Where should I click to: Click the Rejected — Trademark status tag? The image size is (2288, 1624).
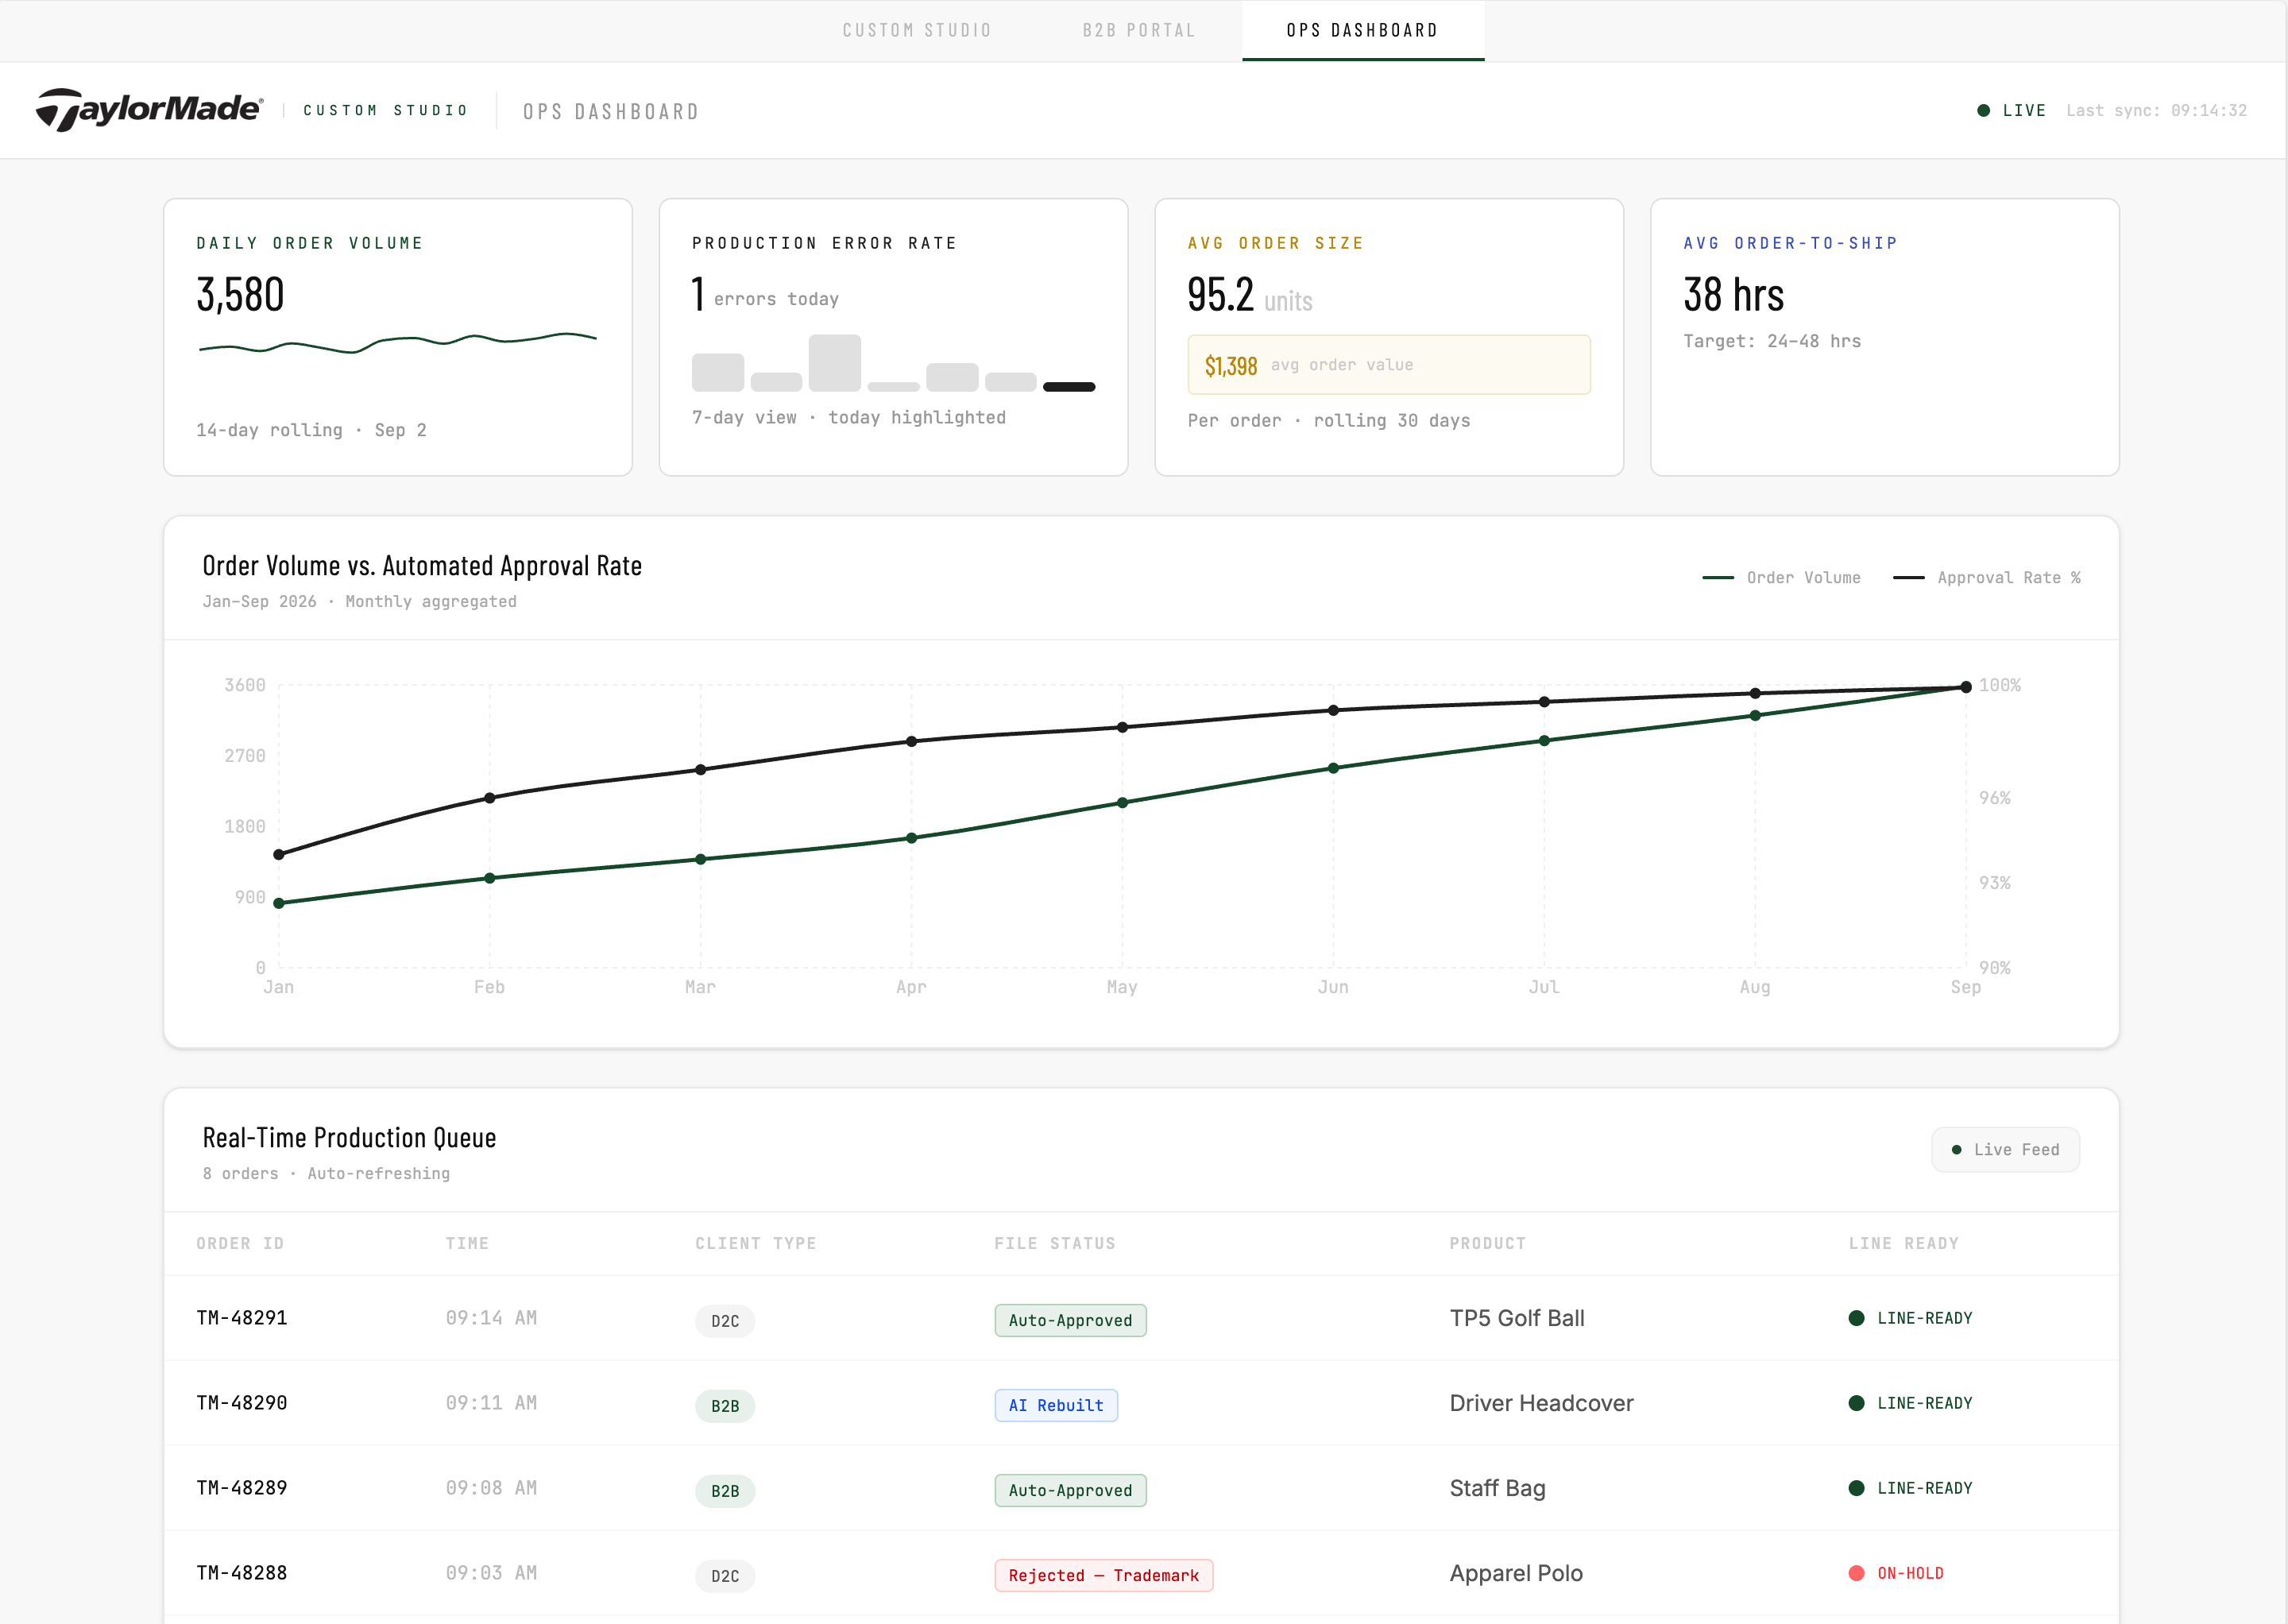point(1103,1575)
